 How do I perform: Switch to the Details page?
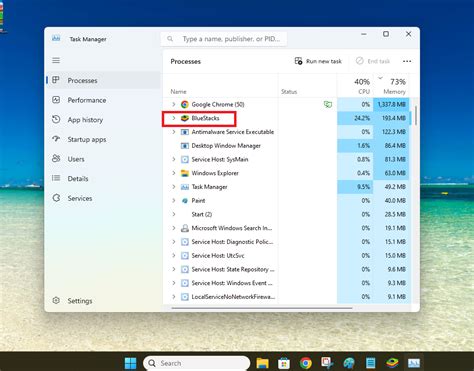[103, 179]
